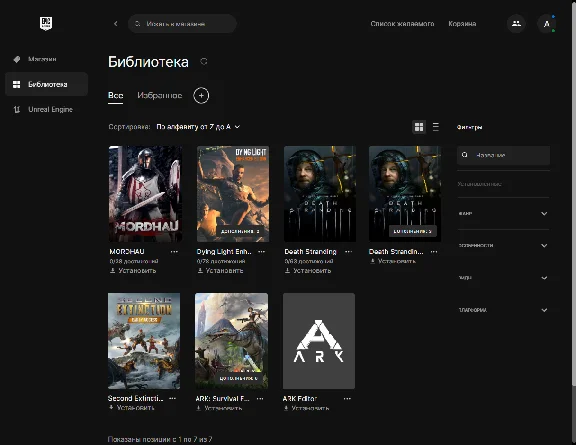Open MORDHAU three-dot options menu

pyautogui.click(x=174, y=252)
